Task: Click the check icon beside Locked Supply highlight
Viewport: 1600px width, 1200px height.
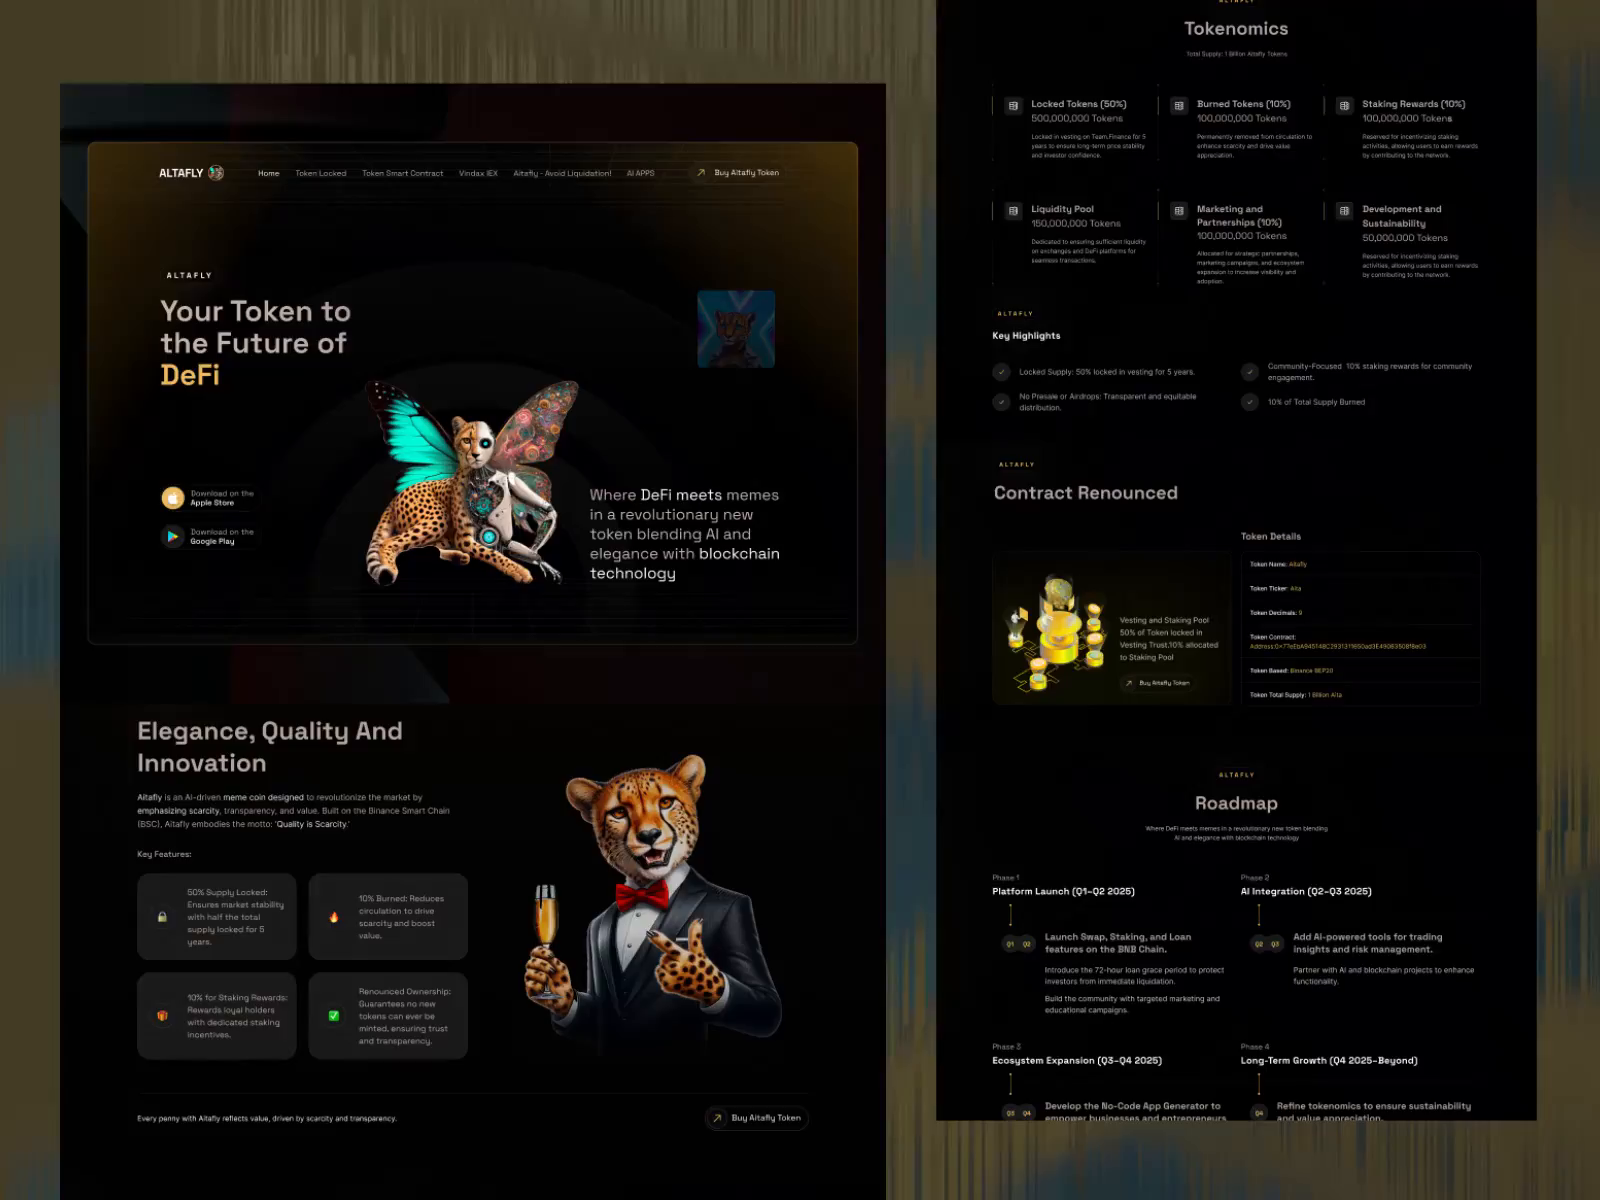Action: coord(1001,372)
